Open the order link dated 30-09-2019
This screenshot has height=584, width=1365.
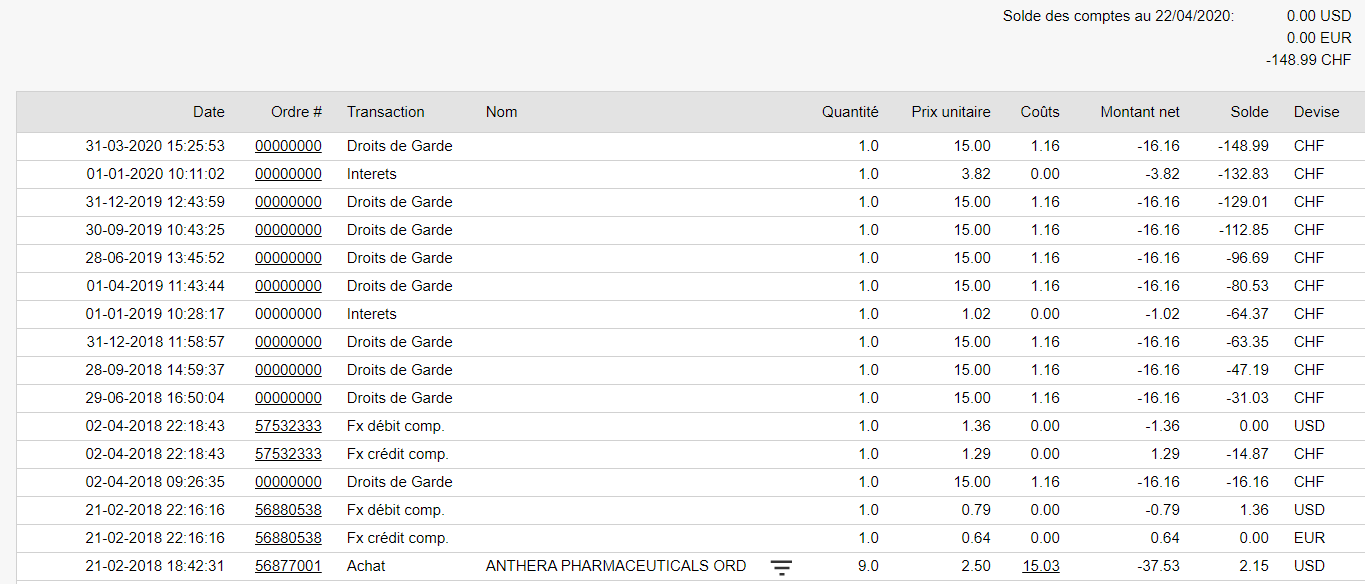288,230
